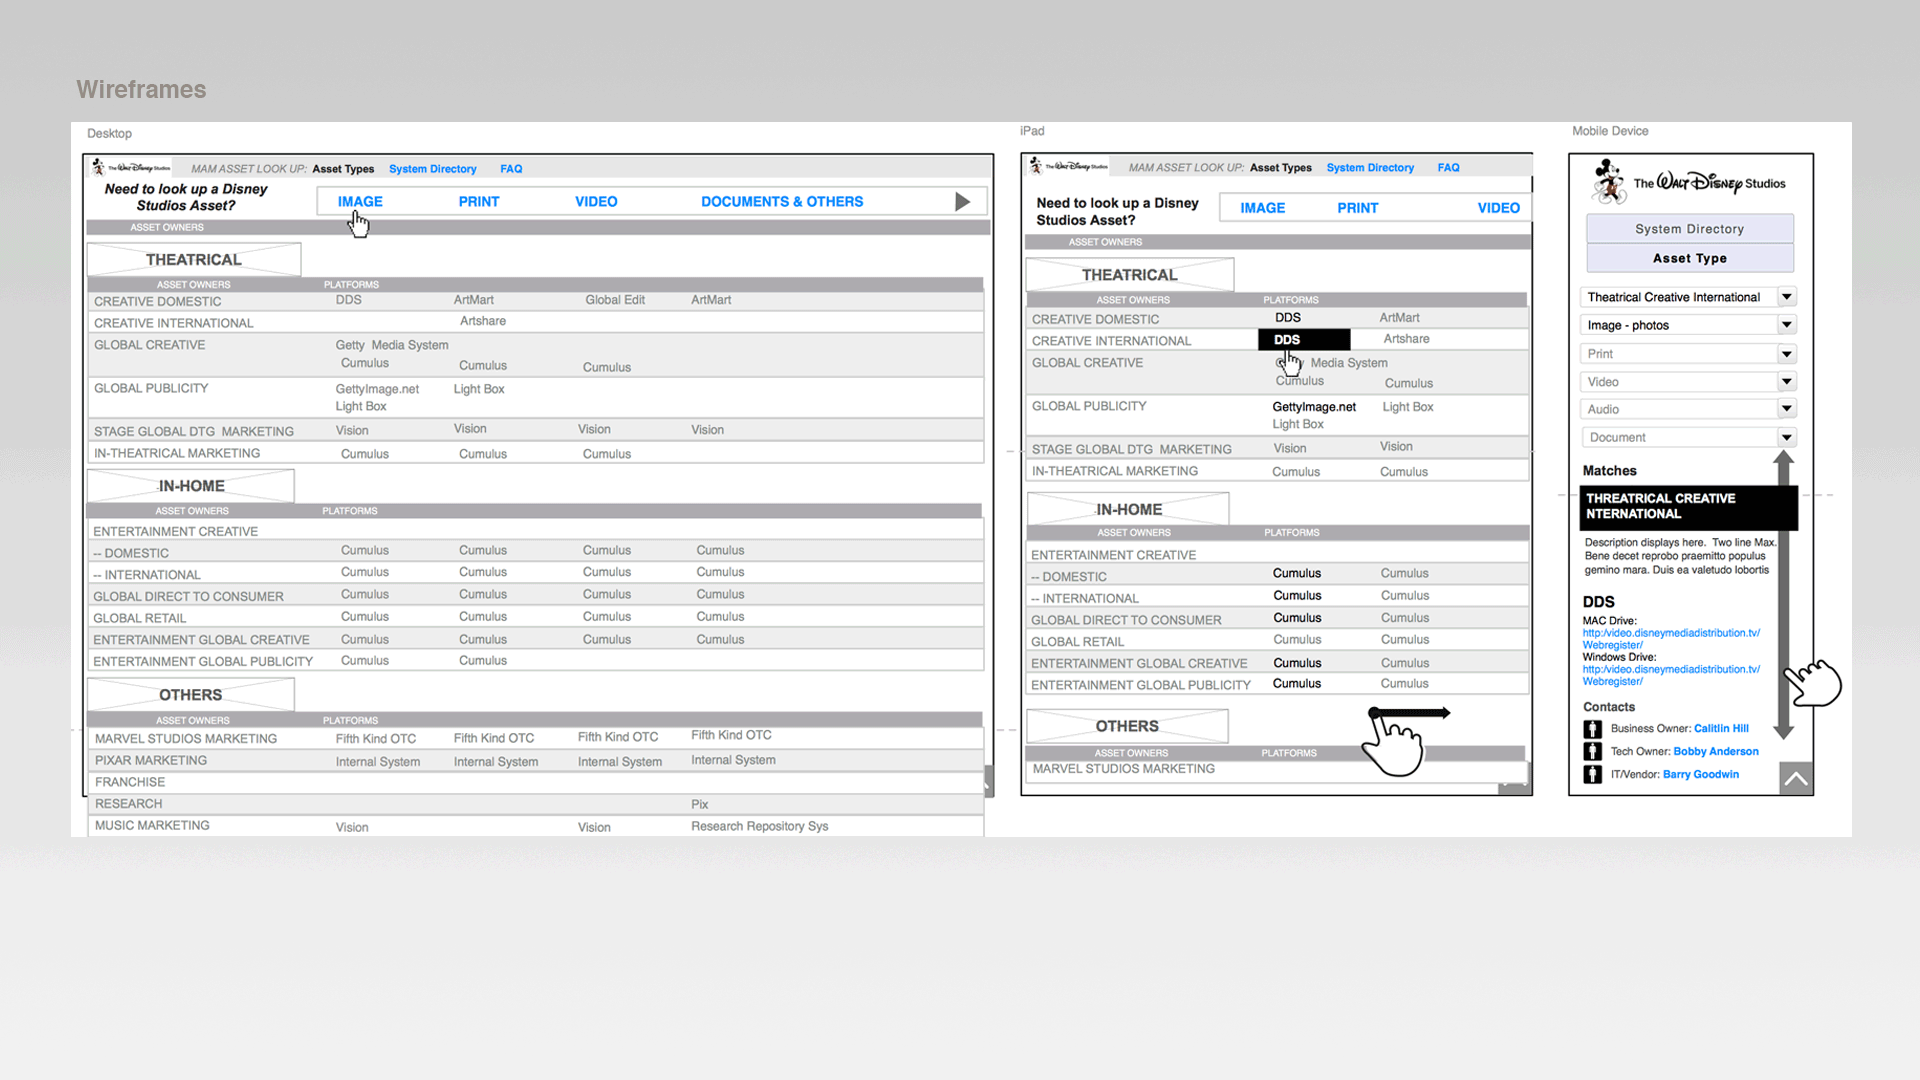
Task: Click the highlighted DDS cell in iPad
Action: coord(1304,340)
